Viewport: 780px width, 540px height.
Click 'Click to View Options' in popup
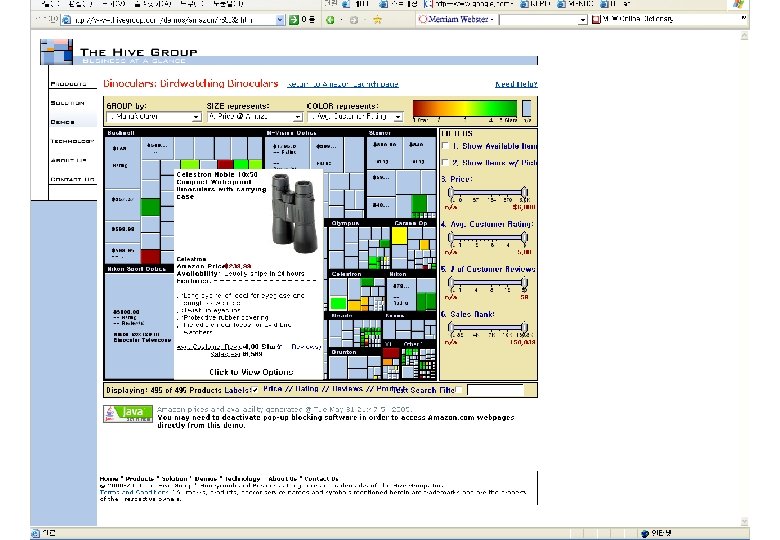[x=251, y=372]
